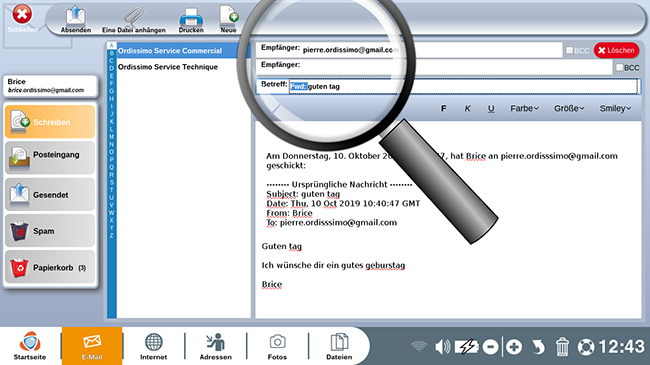This screenshot has height=365, width=650.
Task: Open Internet from the taskbar
Action: click(153, 346)
